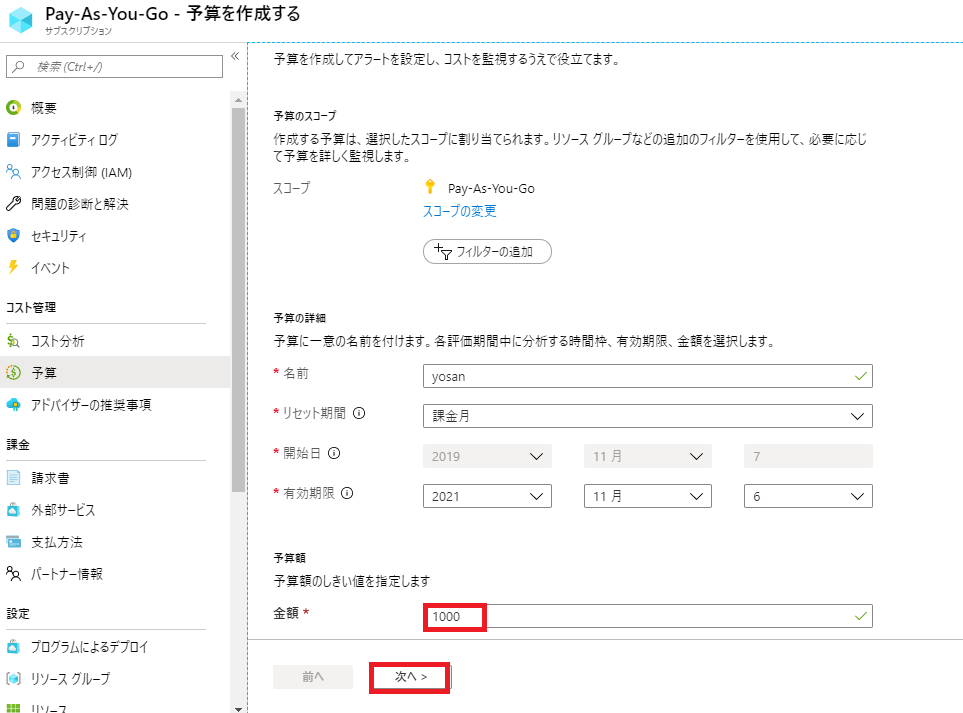
Task: Click the 外部サービス bag icon
Action: (x=14, y=510)
